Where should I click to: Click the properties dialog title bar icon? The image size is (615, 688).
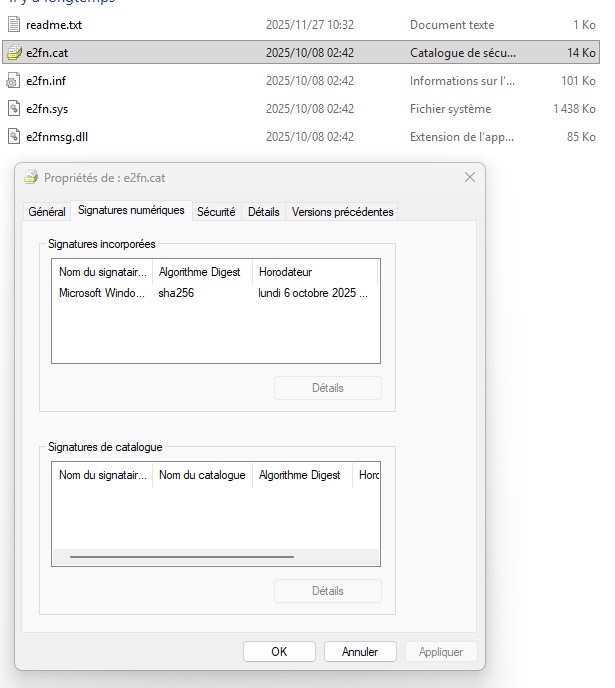pyautogui.click(x=32, y=177)
